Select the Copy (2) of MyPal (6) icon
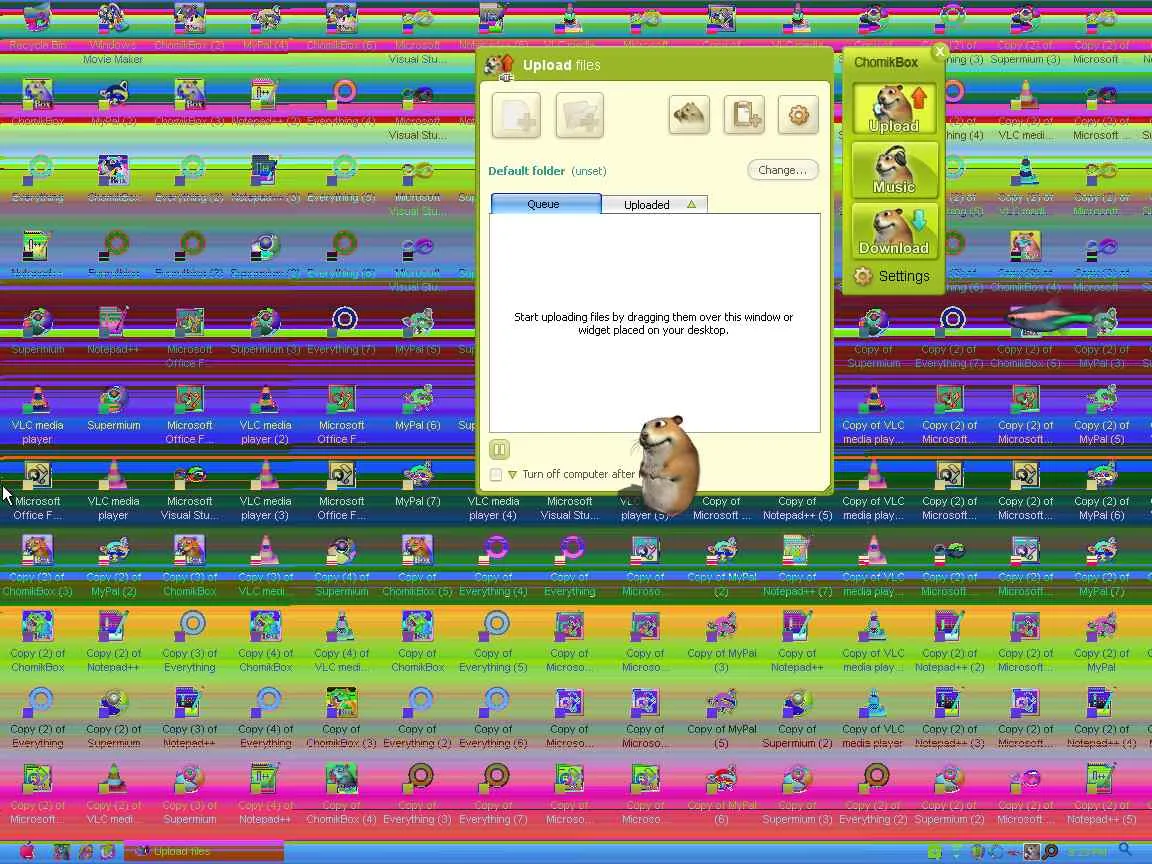Screen dimensions: 1152x864 coord(1101,491)
